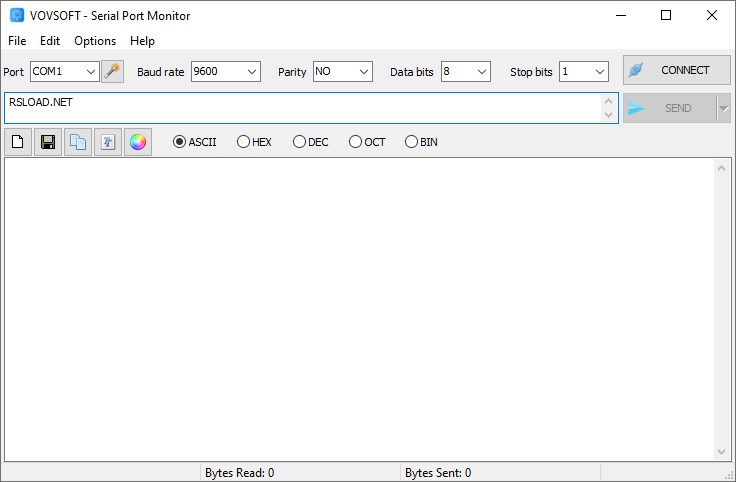Close the Serial Port Monitor window
The height and width of the screenshot is (482, 736).
pos(712,15)
